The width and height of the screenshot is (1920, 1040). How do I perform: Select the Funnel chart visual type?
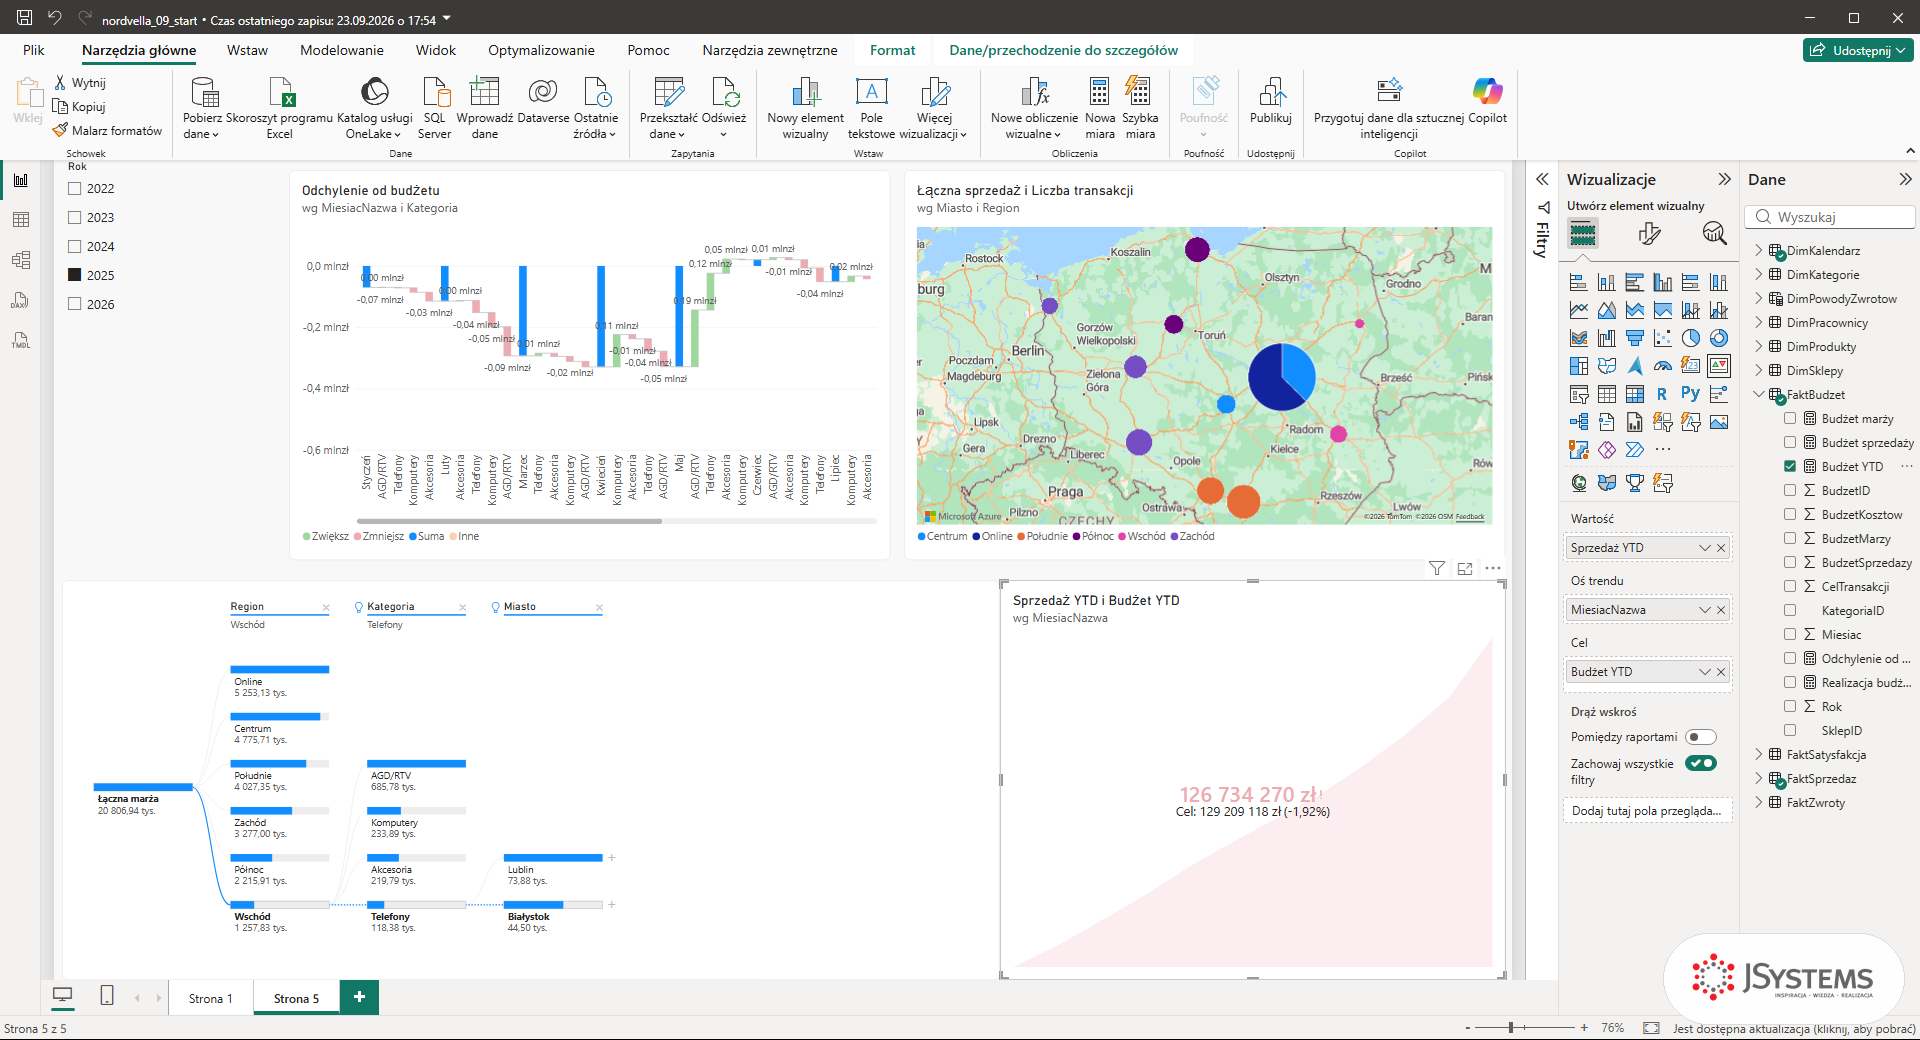(1635, 338)
